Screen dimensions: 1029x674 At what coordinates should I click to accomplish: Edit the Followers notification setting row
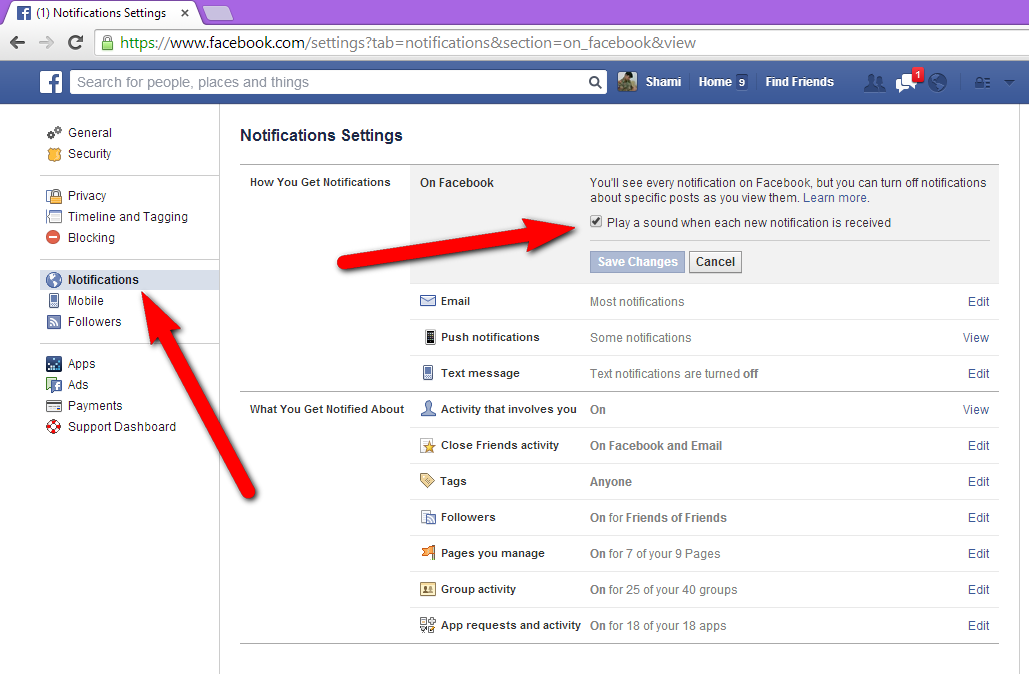click(978, 518)
